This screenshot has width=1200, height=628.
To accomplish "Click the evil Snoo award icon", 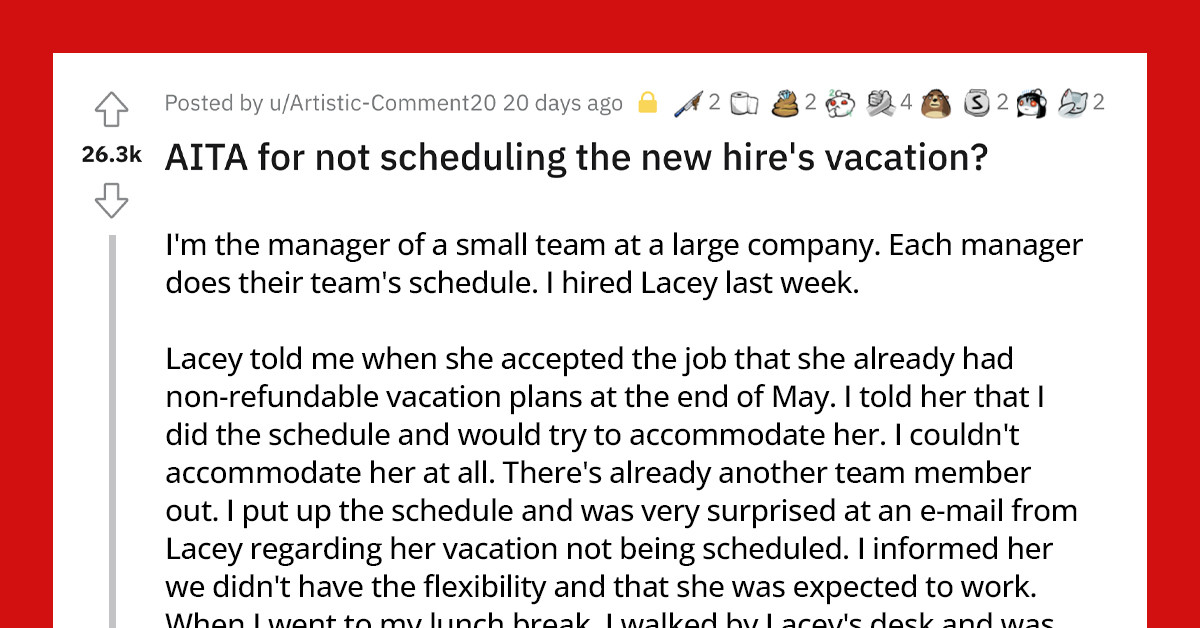I will pyautogui.click(x=838, y=102).
